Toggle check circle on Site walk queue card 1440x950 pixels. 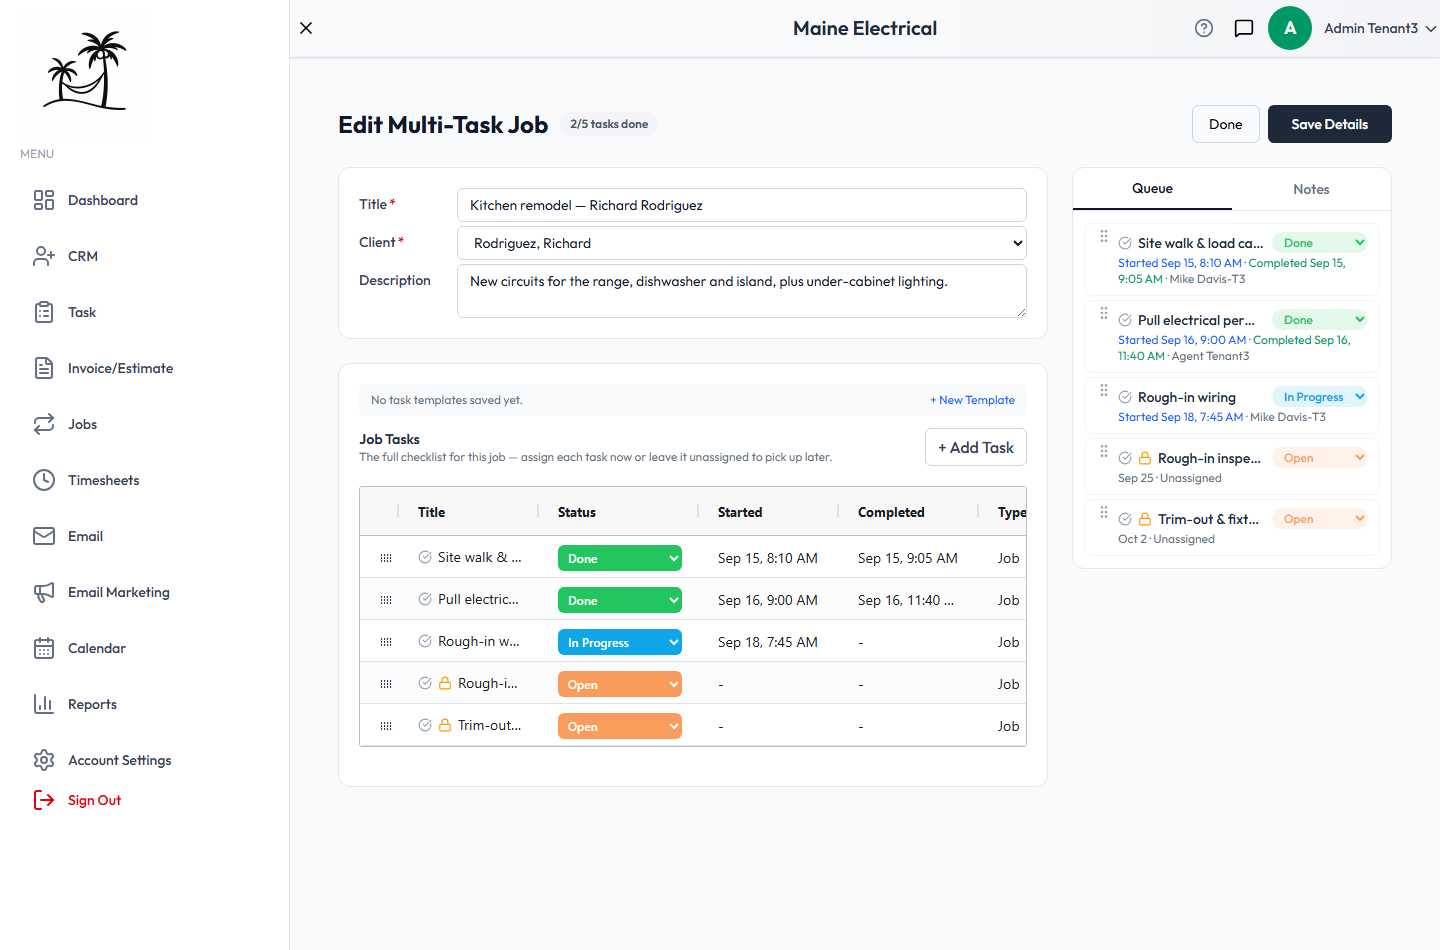coord(1125,243)
